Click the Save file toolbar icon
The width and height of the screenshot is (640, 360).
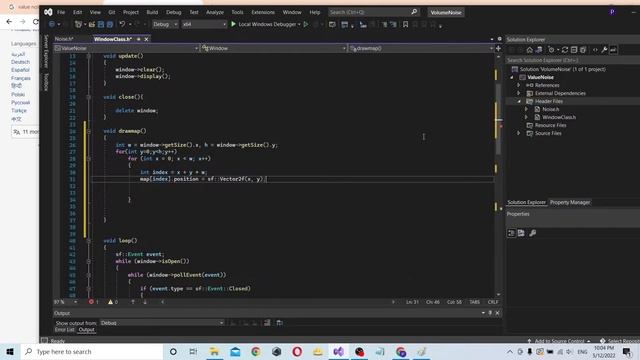pyautogui.click(x=101, y=24)
